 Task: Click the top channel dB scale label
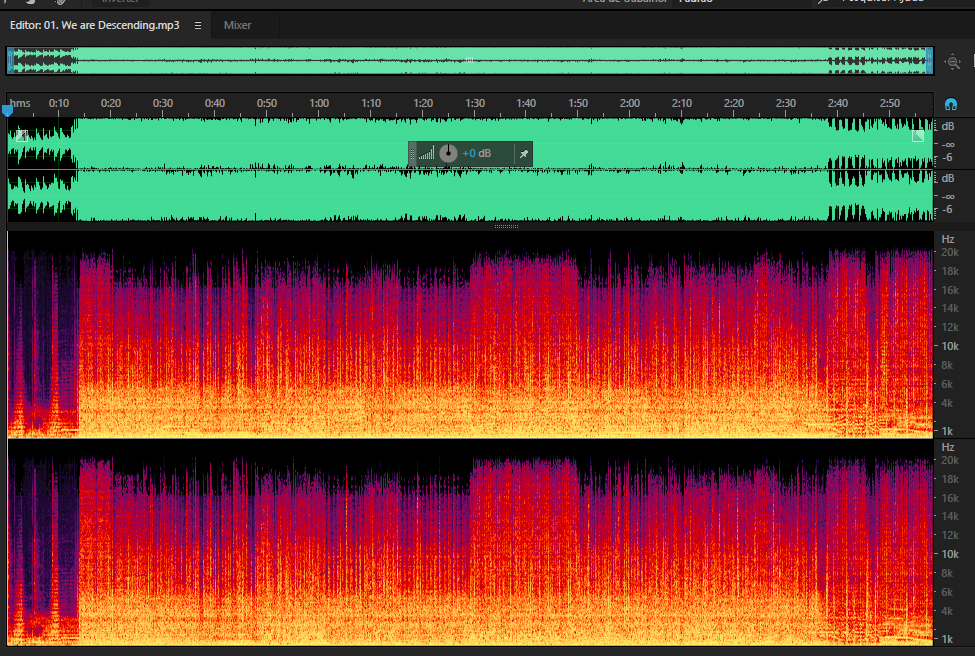click(948, 126)
